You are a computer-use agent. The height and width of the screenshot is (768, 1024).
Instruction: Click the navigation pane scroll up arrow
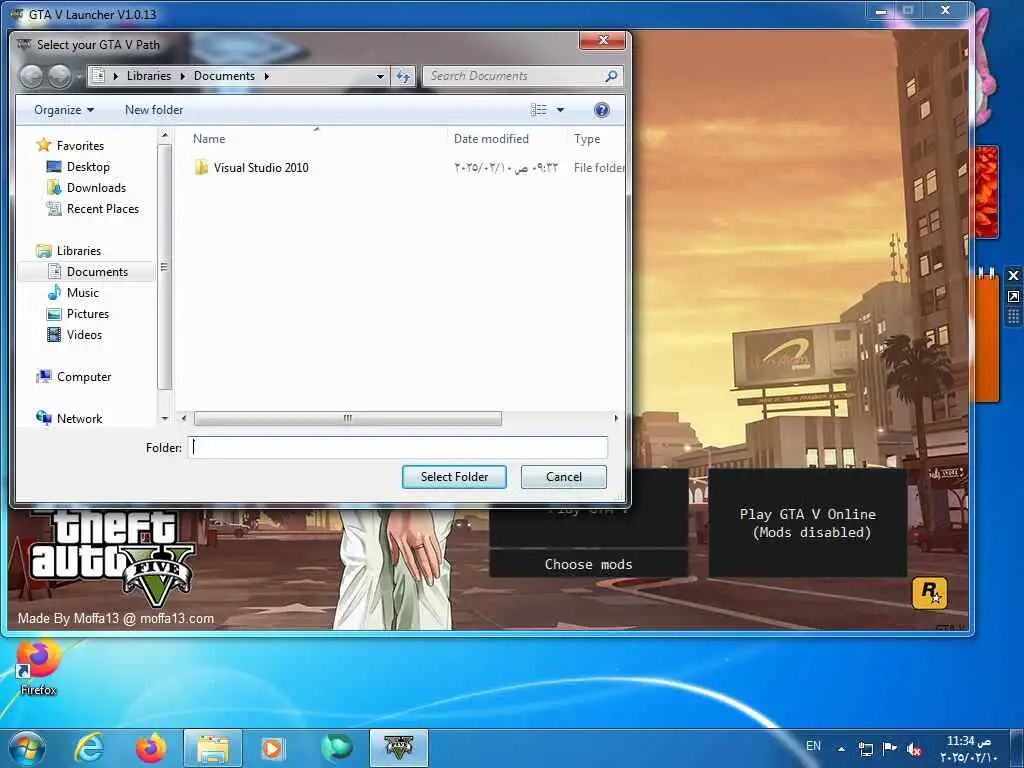point(165,136)
